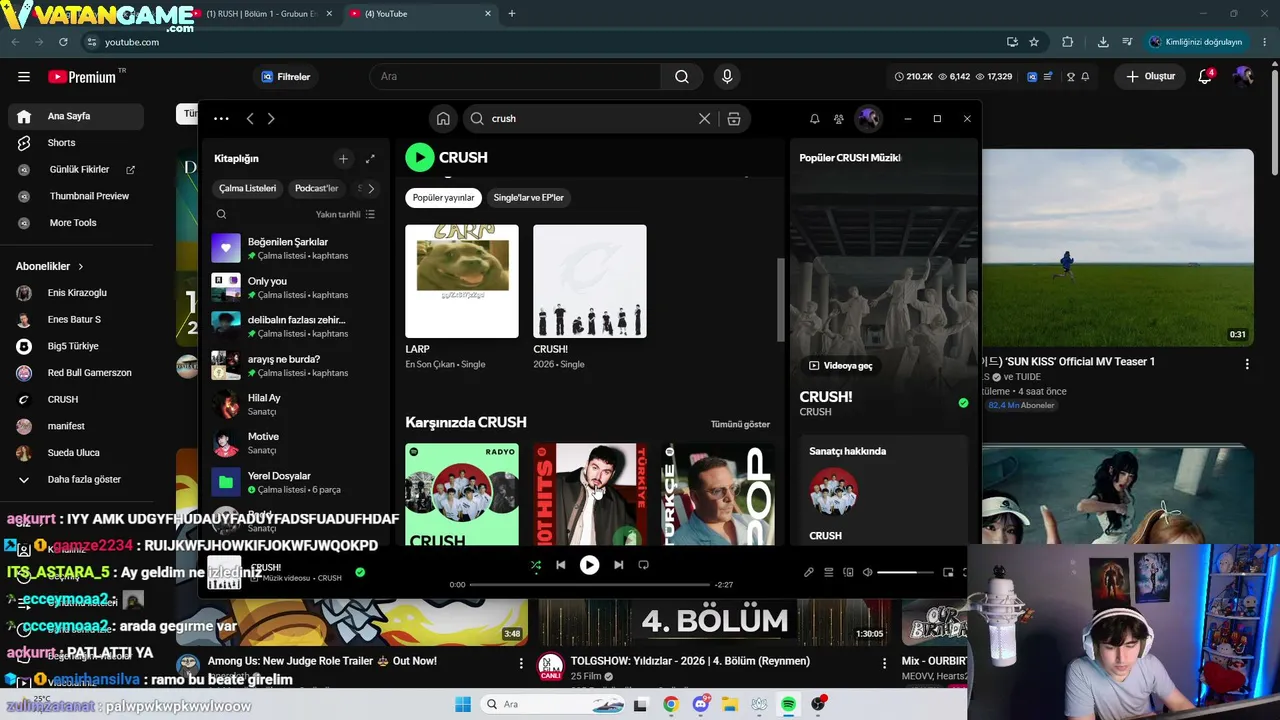Select Ana Sayfa in the YouTube sidebar
Screen dimensions: 1280x720
[76, 116]
